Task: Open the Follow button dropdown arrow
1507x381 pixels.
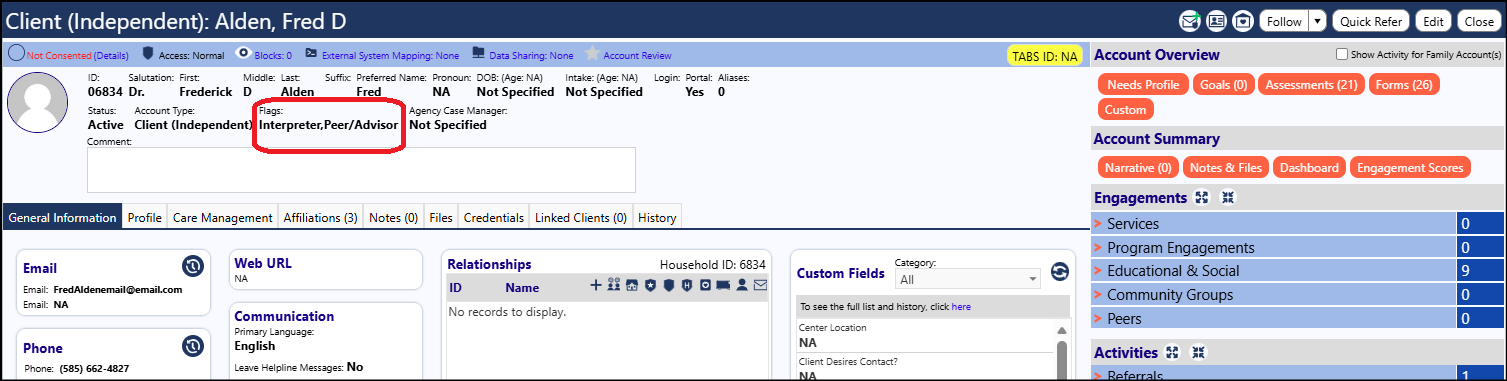Action: [1317, 21]
